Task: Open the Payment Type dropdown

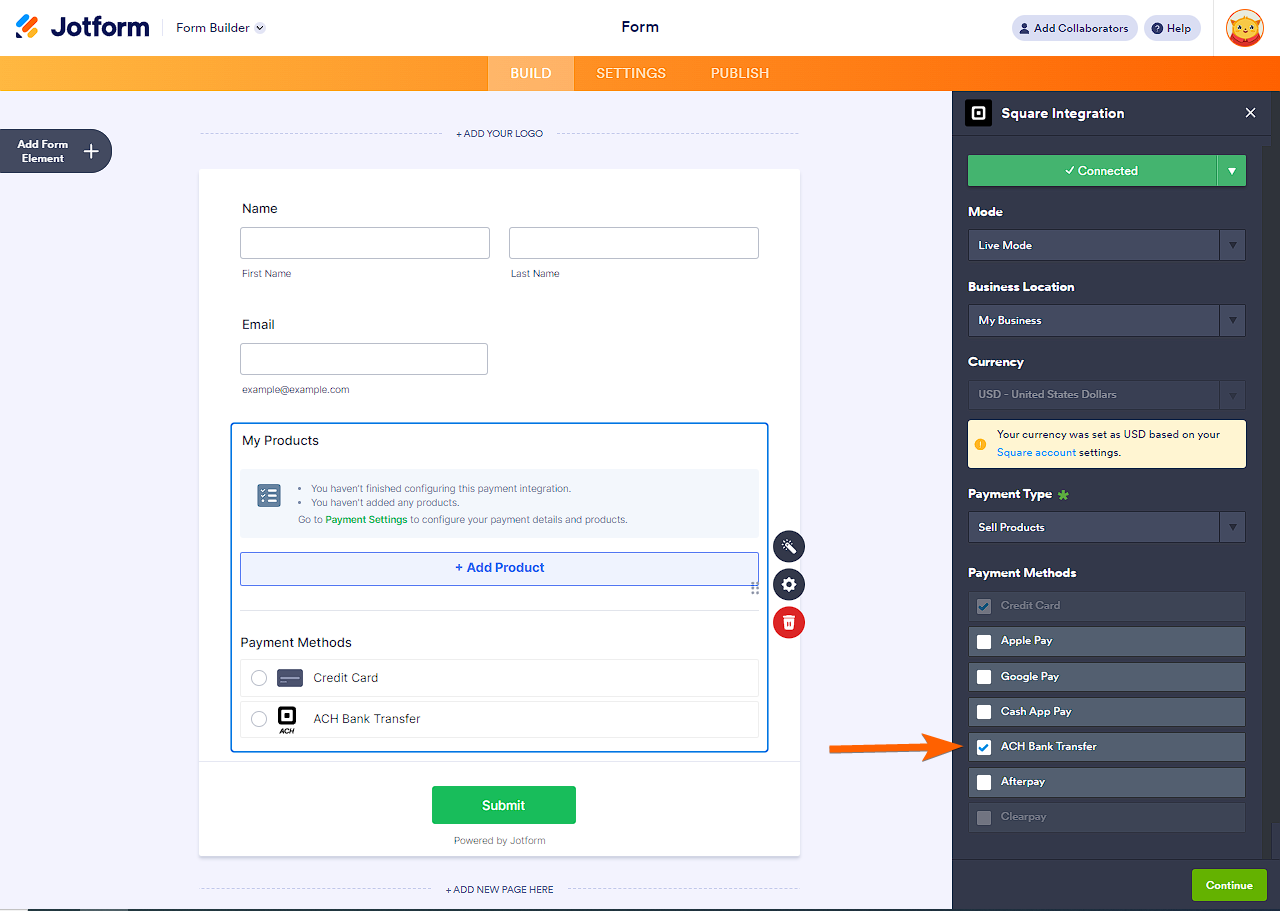Action: click(1107, 527)
